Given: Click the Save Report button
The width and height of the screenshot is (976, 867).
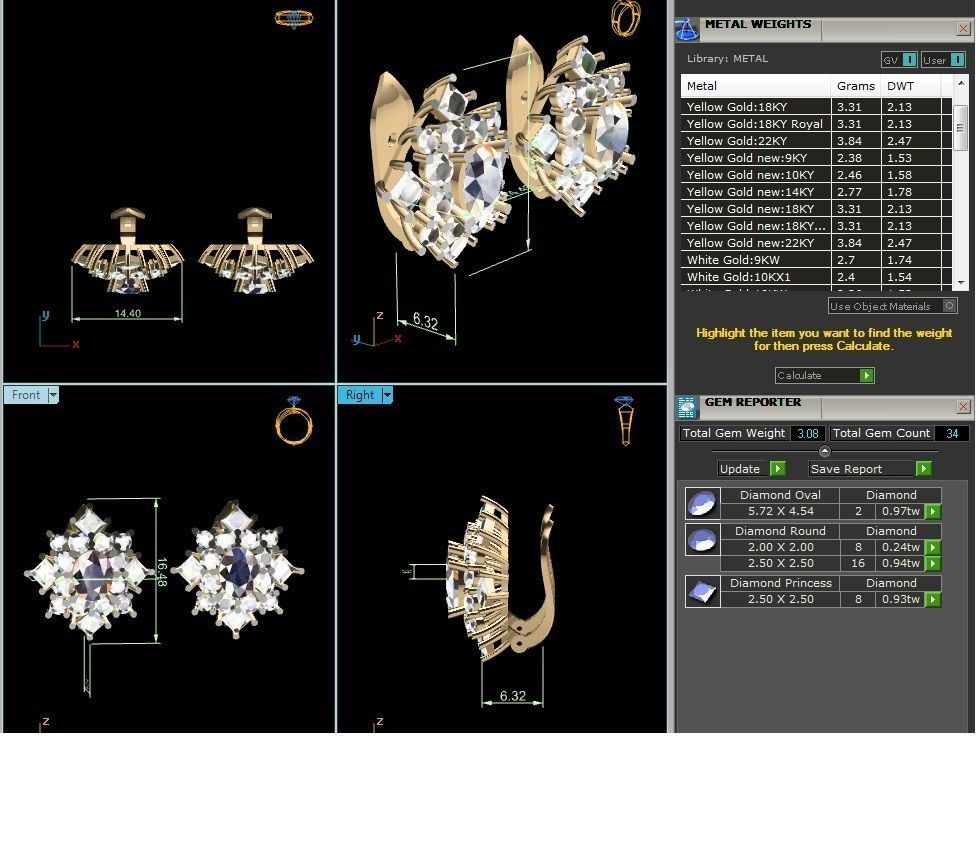Looking at the screenshot, I should tap(870, 469).
